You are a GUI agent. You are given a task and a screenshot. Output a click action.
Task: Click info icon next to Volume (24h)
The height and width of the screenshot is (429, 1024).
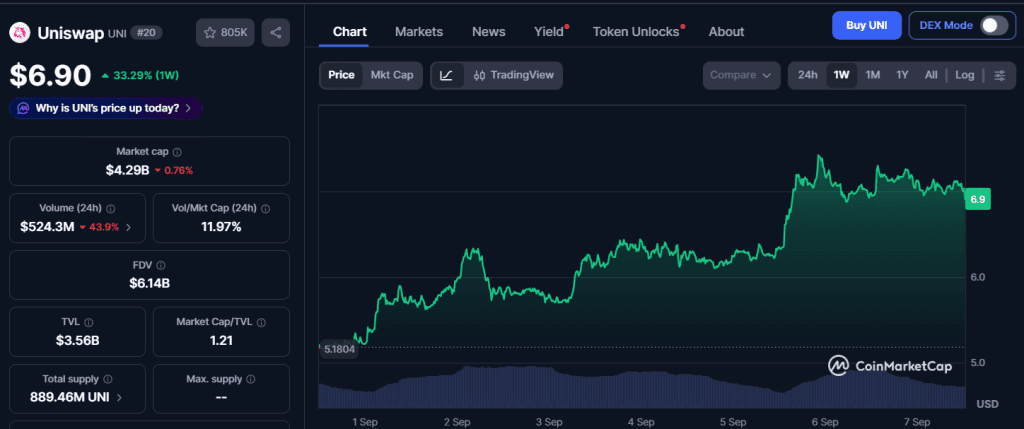[x=110, y=209]
